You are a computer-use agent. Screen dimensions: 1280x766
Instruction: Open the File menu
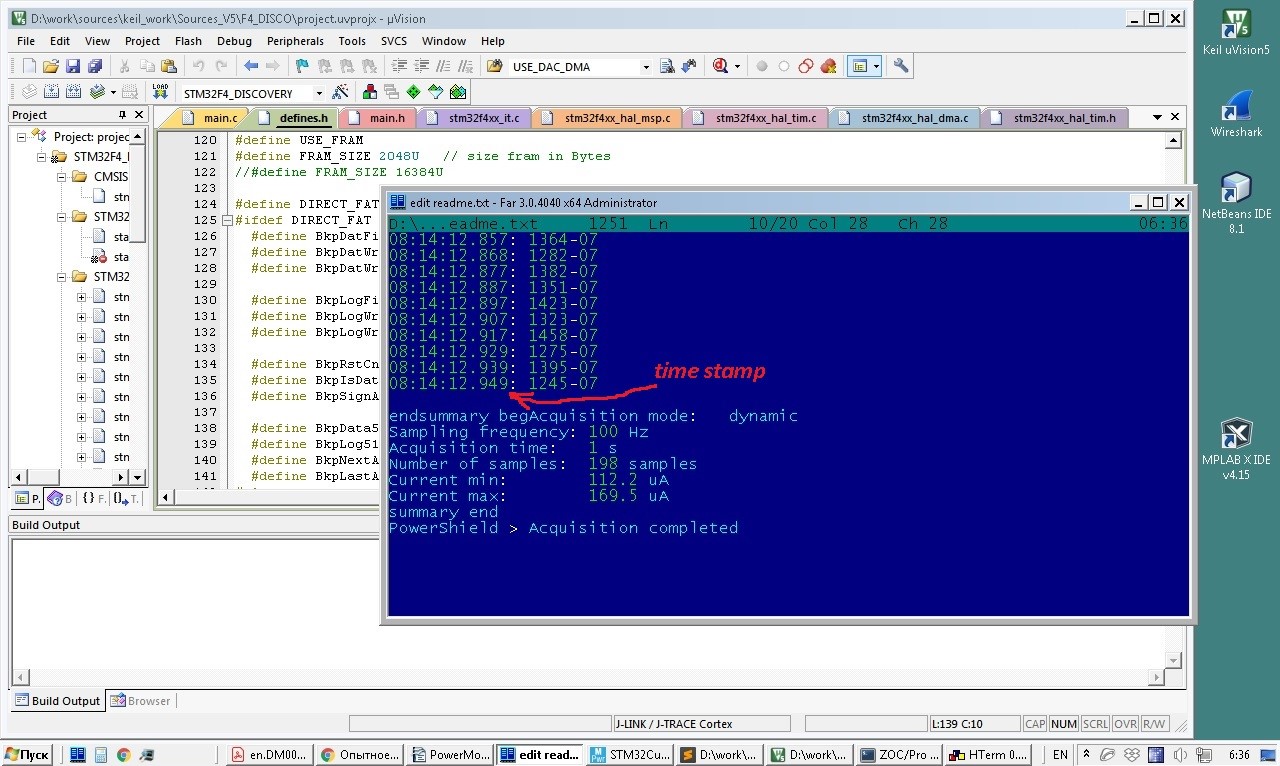coord(26,41)
